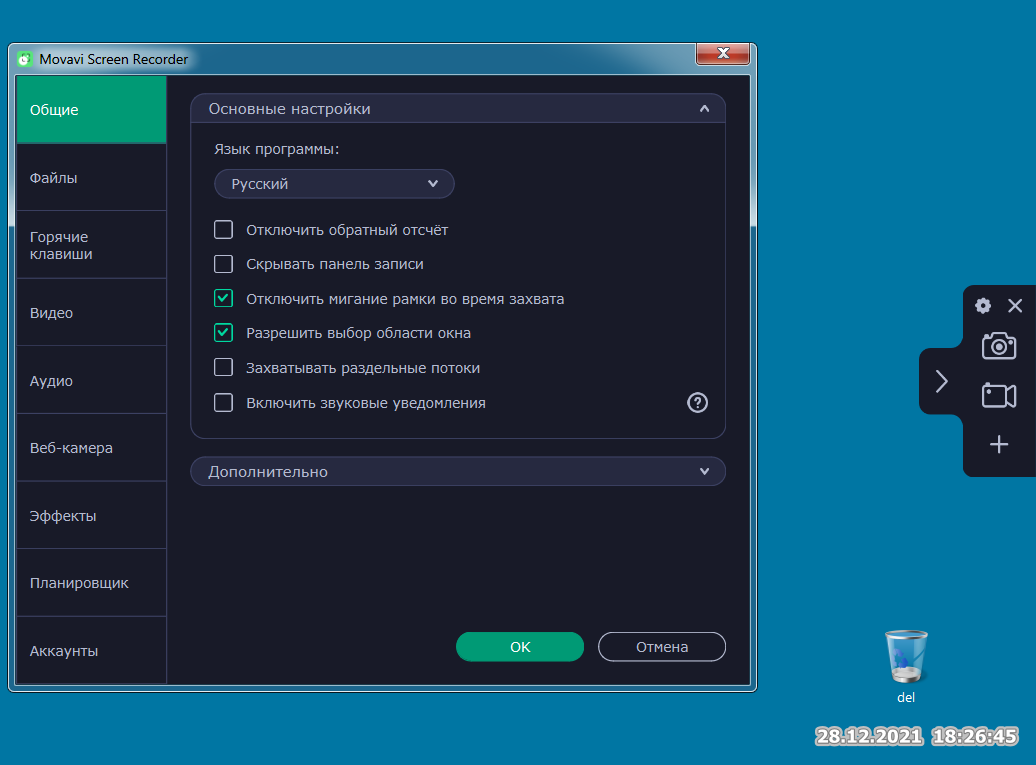Screen dimensions: 1036x765
Task: Close the Movavi settings window
Action: (723, 54)
